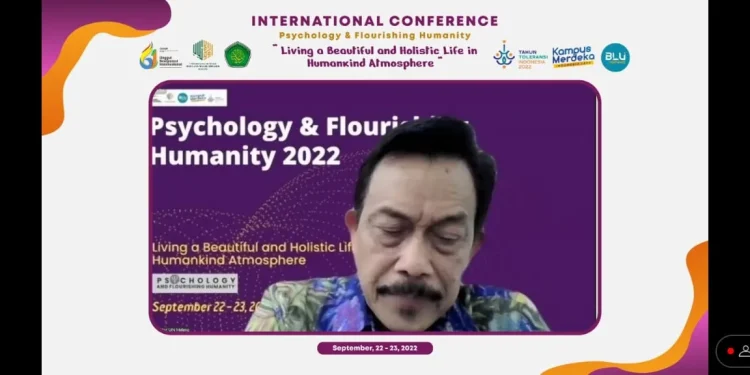Click the purple "Living a Beautiful and Holistic Life in" banner line
The image size is (750, 375).
(x=379, y=51)
